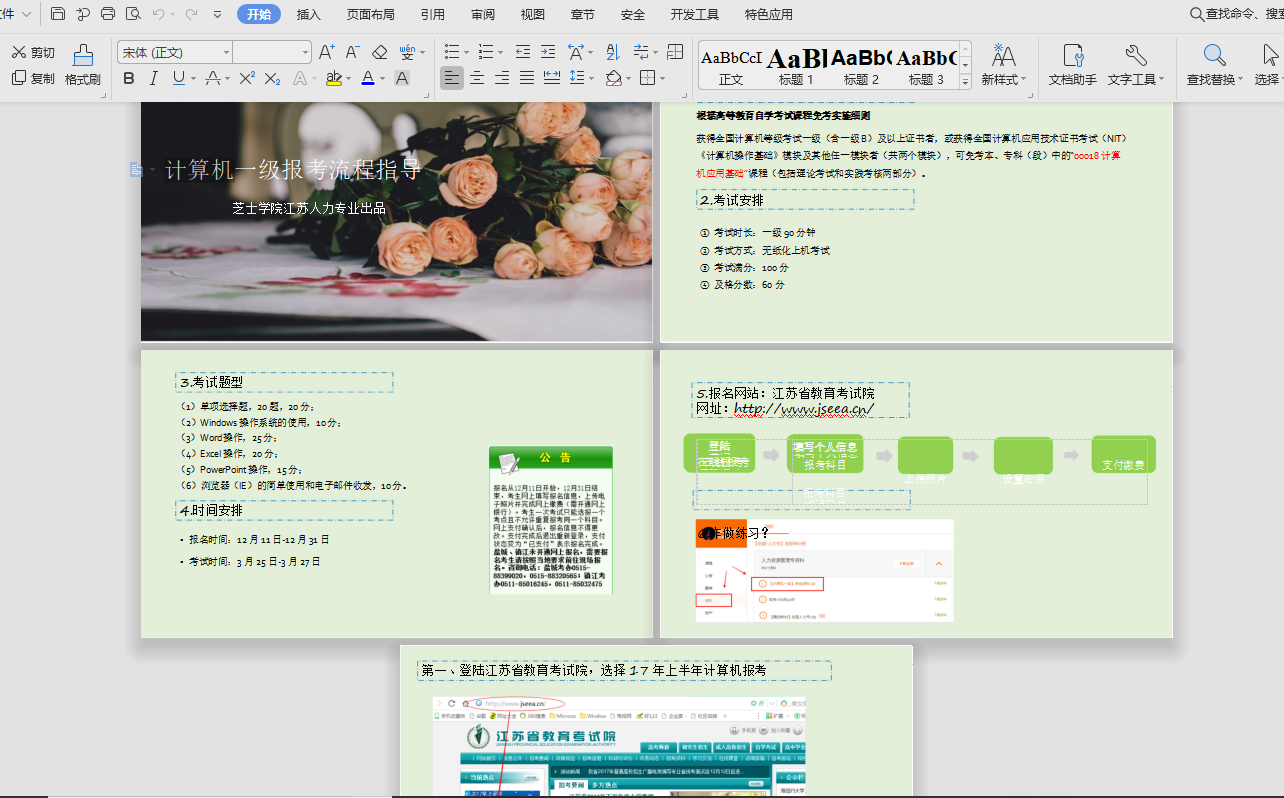Apply the yellow text highlight color

pyautogui.click(x=333, y=78)
